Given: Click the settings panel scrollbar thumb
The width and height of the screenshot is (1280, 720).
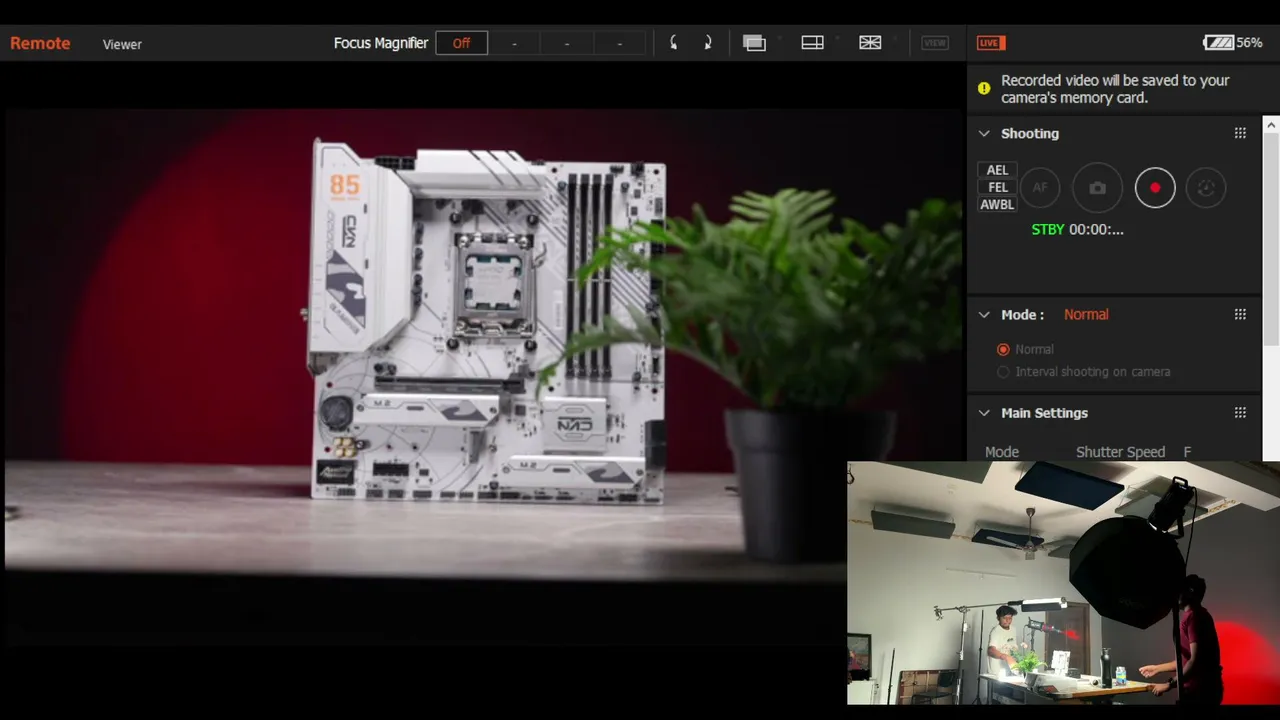Looking at the screenshot, I should click(1271, 238).
